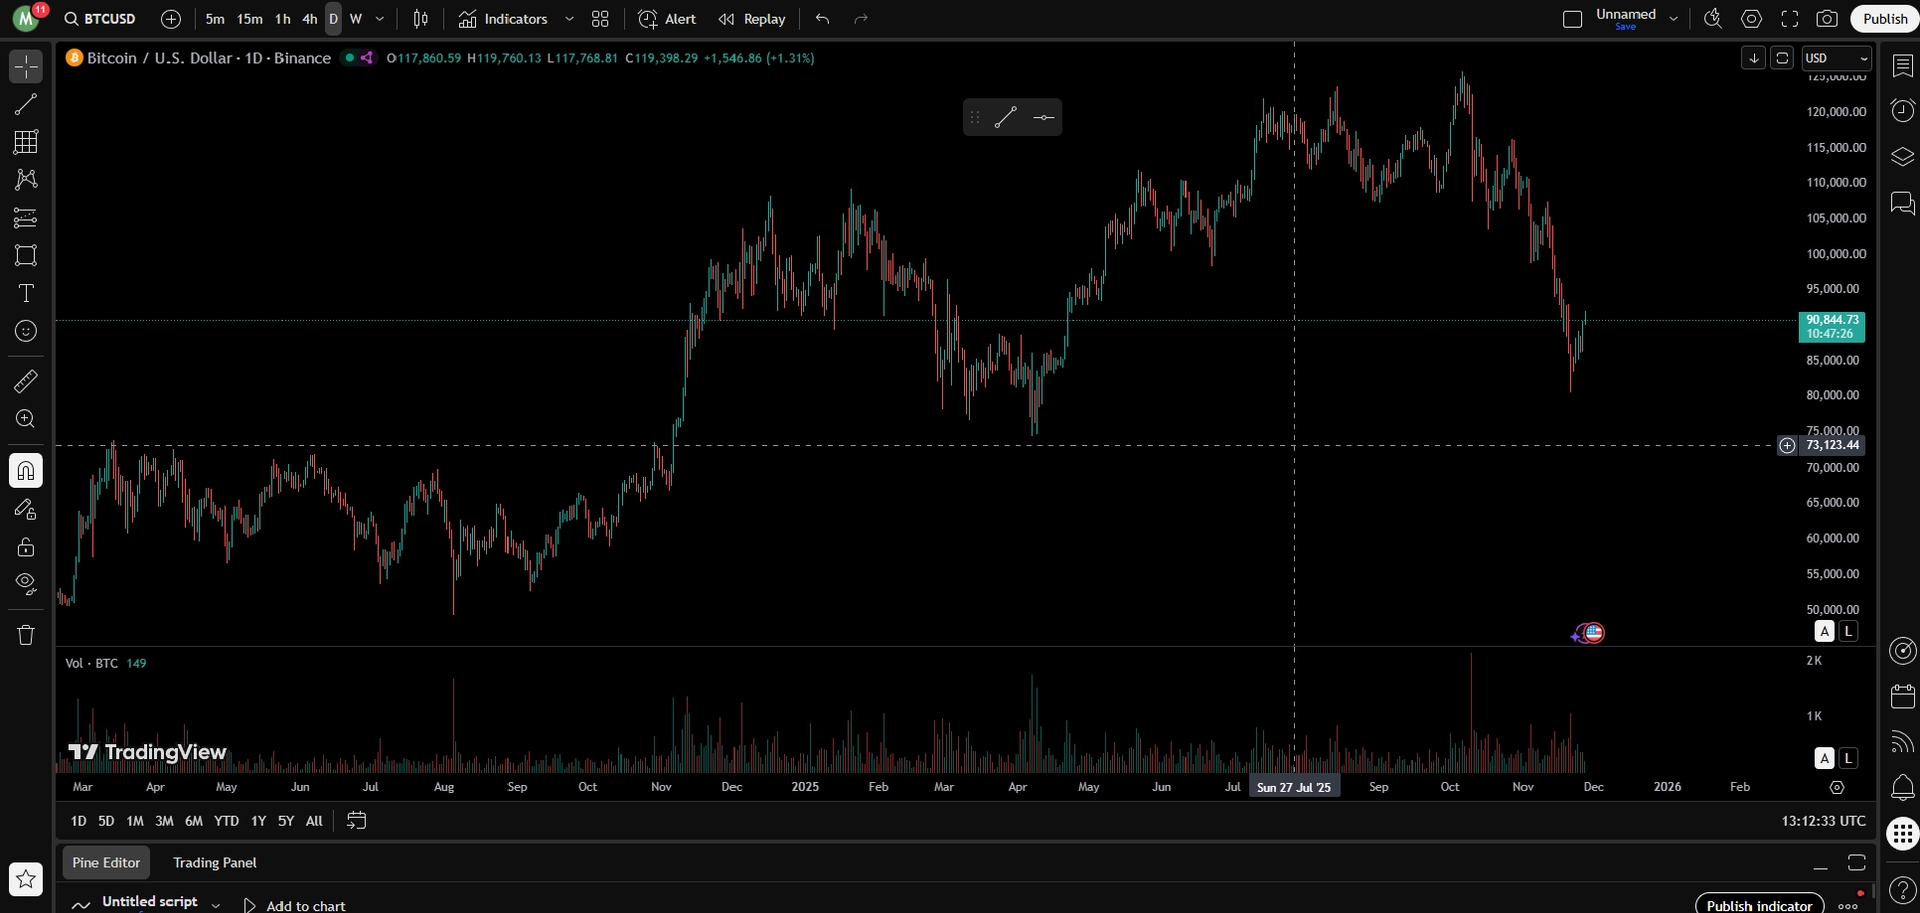Expand the Untitled script dropdown
This screenshot has height=913, width=1920.
click(215, 905)
